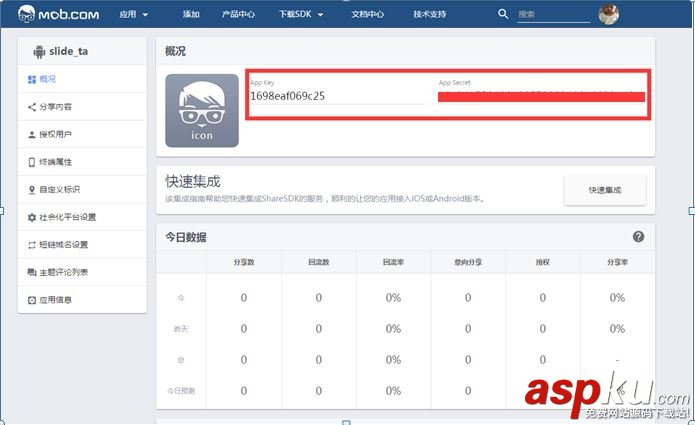
Task: Select the slide_ta app title
Action: pyautogui.click(x=69, y=51)
